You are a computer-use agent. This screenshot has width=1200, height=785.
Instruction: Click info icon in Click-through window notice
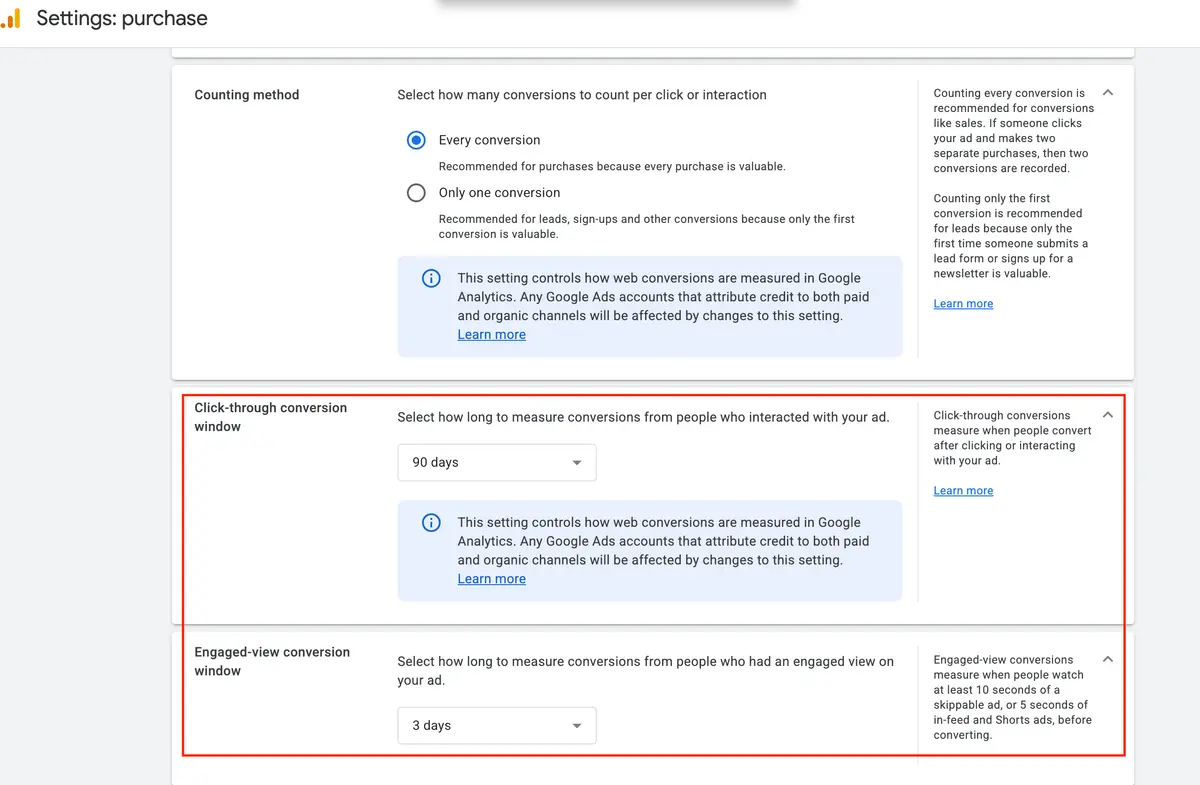pos(431,523)
